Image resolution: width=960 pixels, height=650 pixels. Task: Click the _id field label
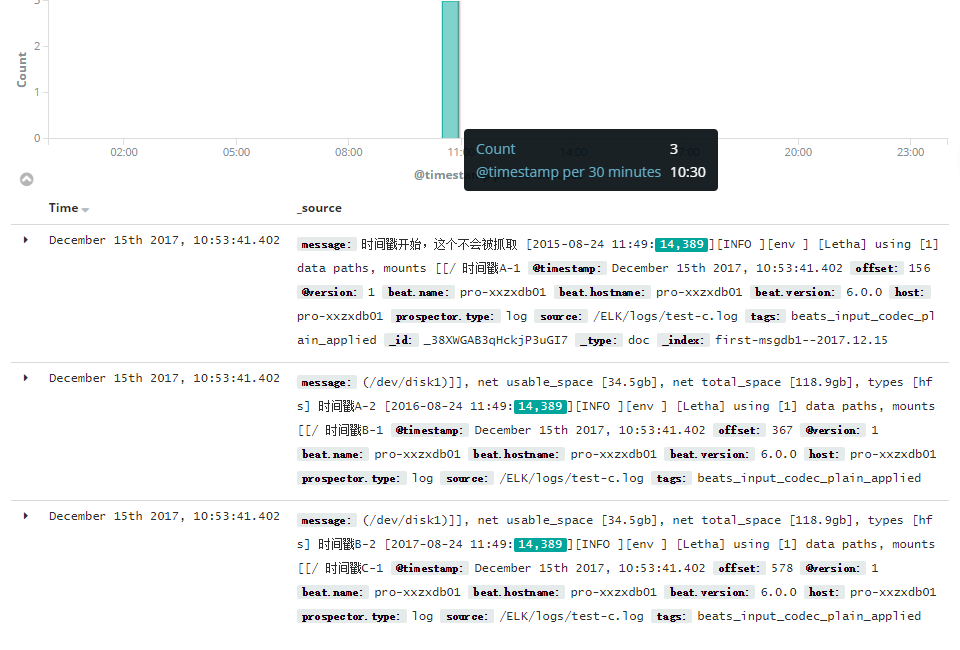click(401, 340)
